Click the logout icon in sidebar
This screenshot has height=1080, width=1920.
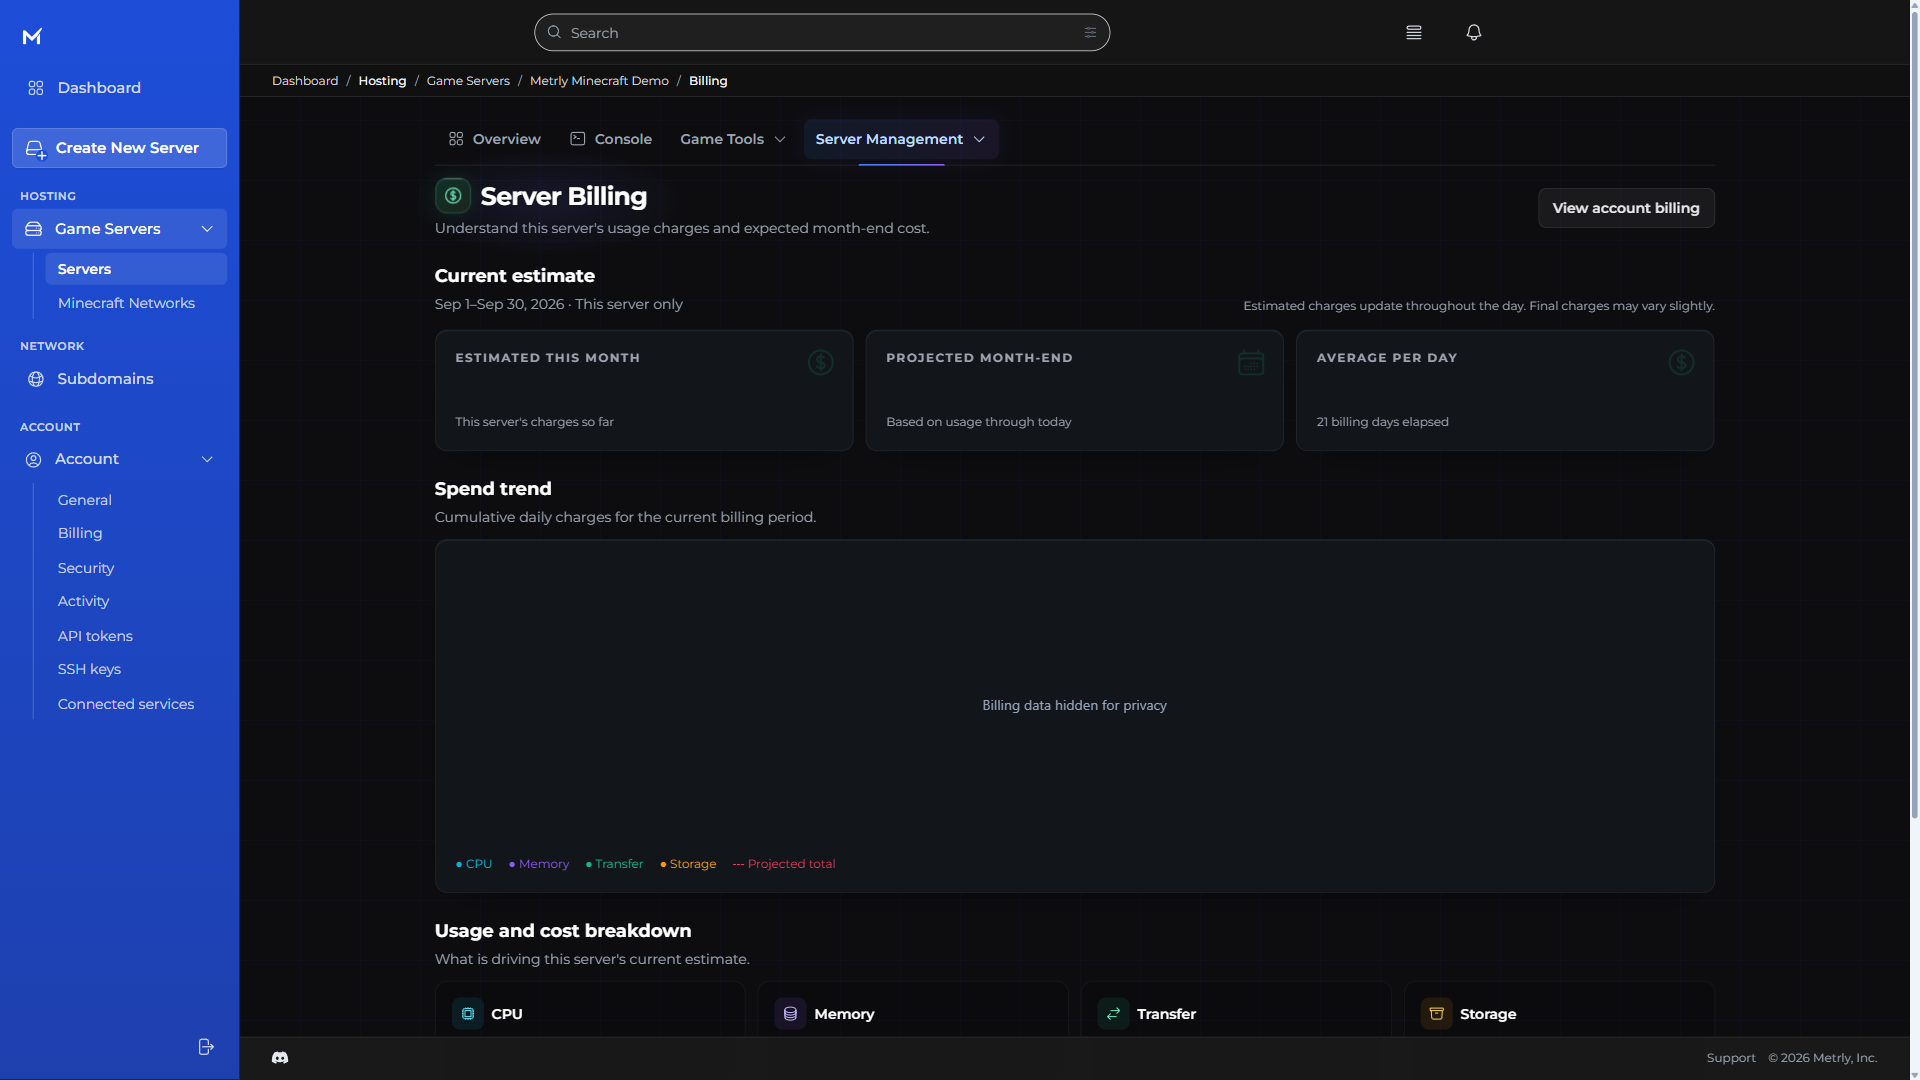(x=206, y=1046)
